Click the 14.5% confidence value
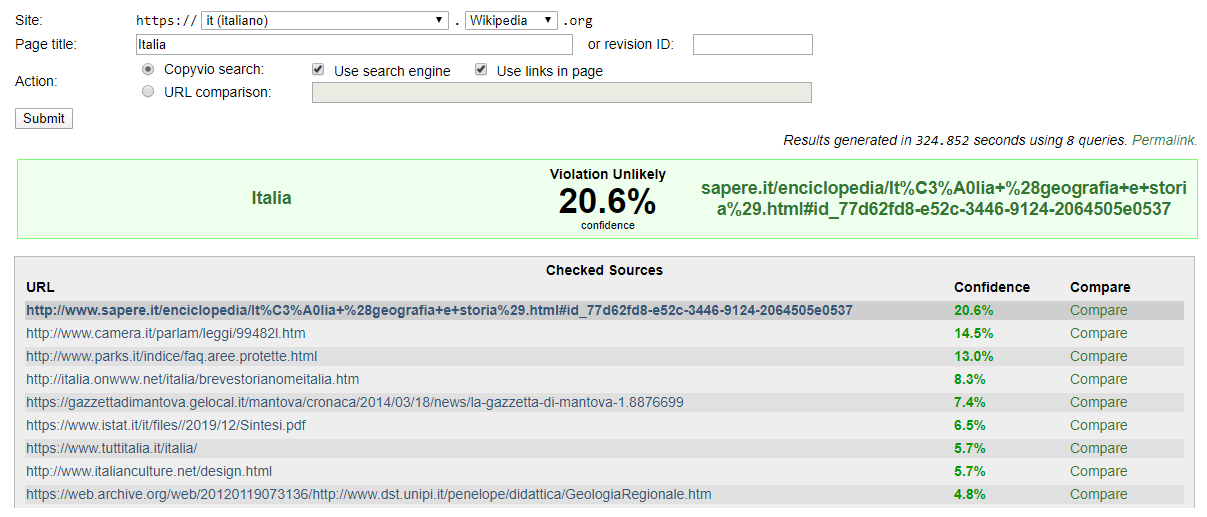1207x517 pixels. tap(974, 333)
